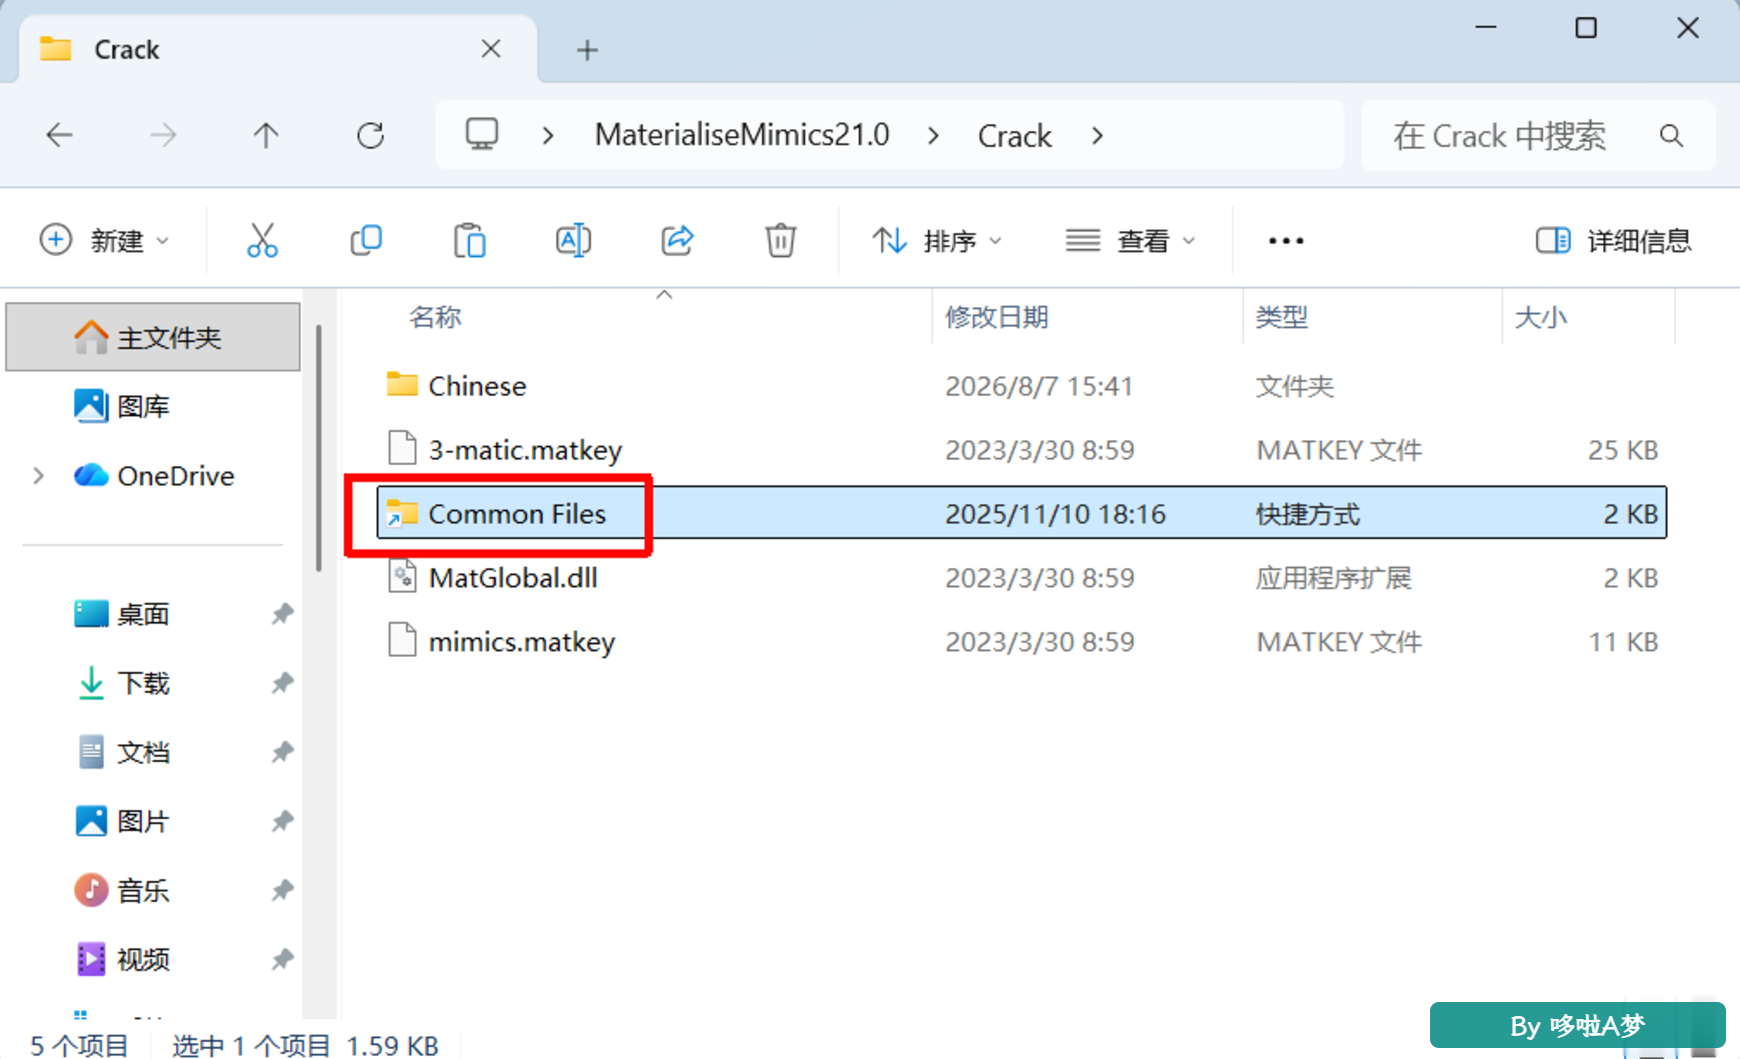Click the This PC monitor icon
1740x1059 pixels.
482,134
